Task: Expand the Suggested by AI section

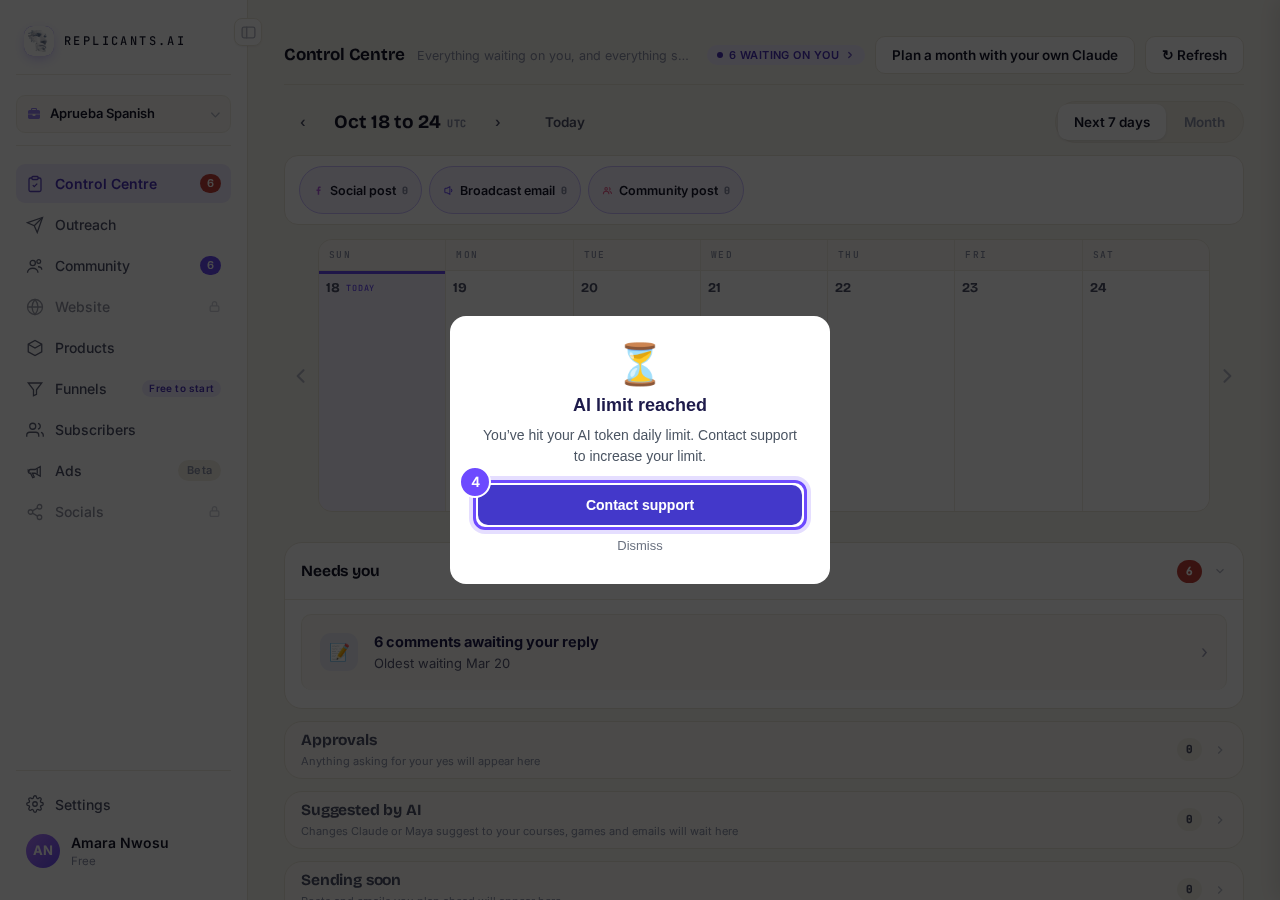Action: 764,820
